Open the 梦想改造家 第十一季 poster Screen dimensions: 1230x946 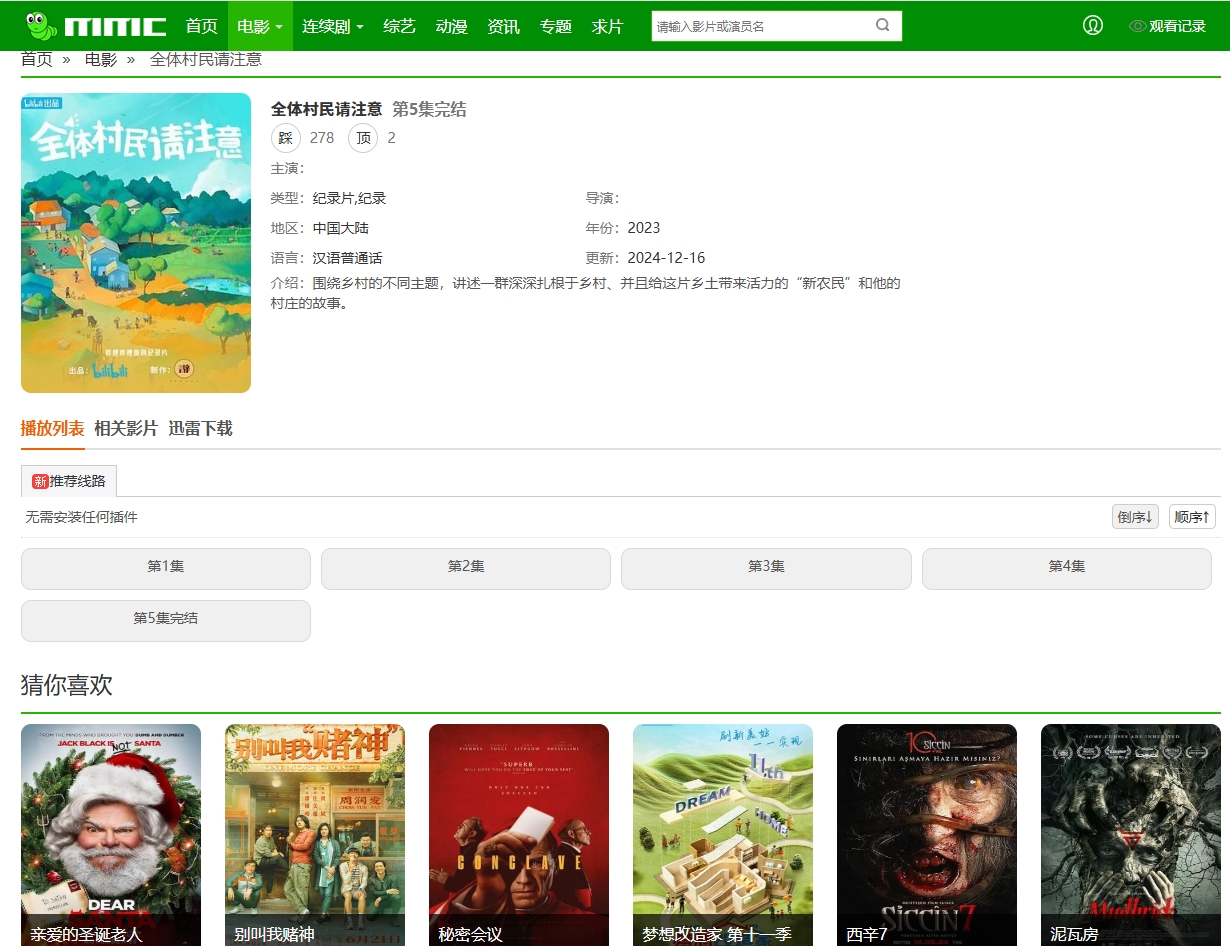(x=723, y=835)
